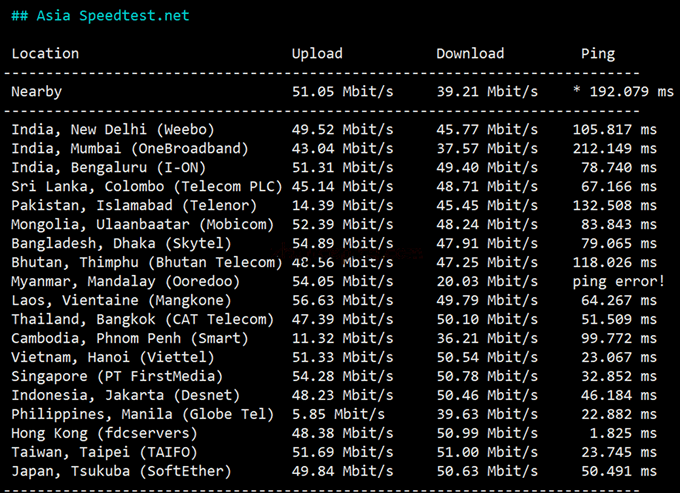Click Sri Lanka, Colombo (Telecom PLC) text

[x=146, y=187]
